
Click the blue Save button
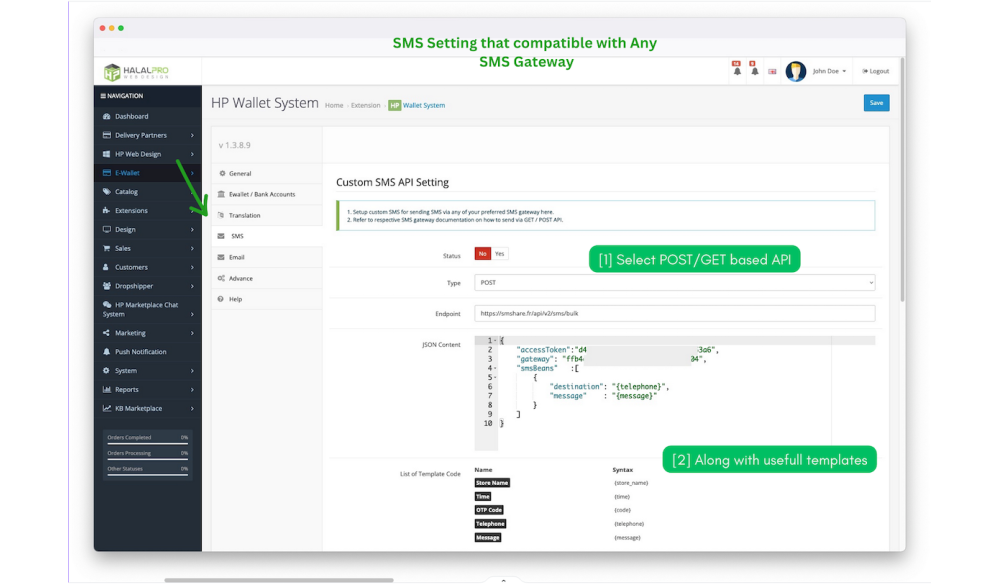click(x=876, y=103)
